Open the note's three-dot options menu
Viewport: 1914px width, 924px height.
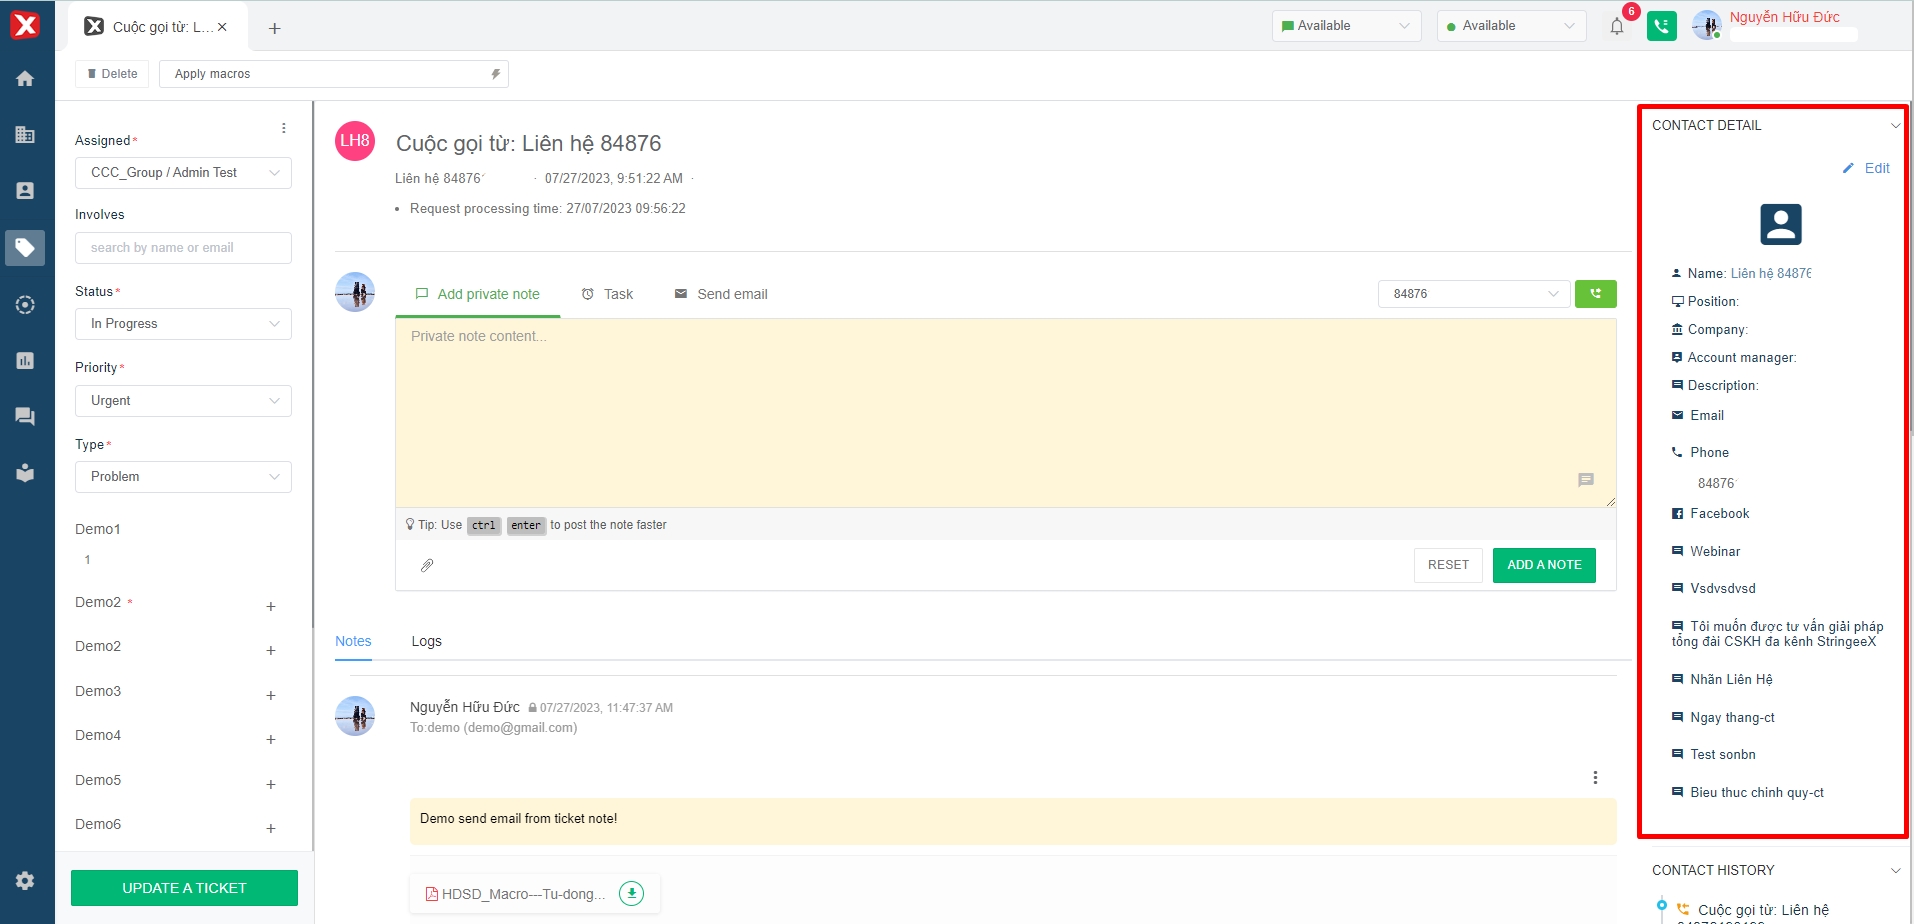click(x=1595, y=778)
